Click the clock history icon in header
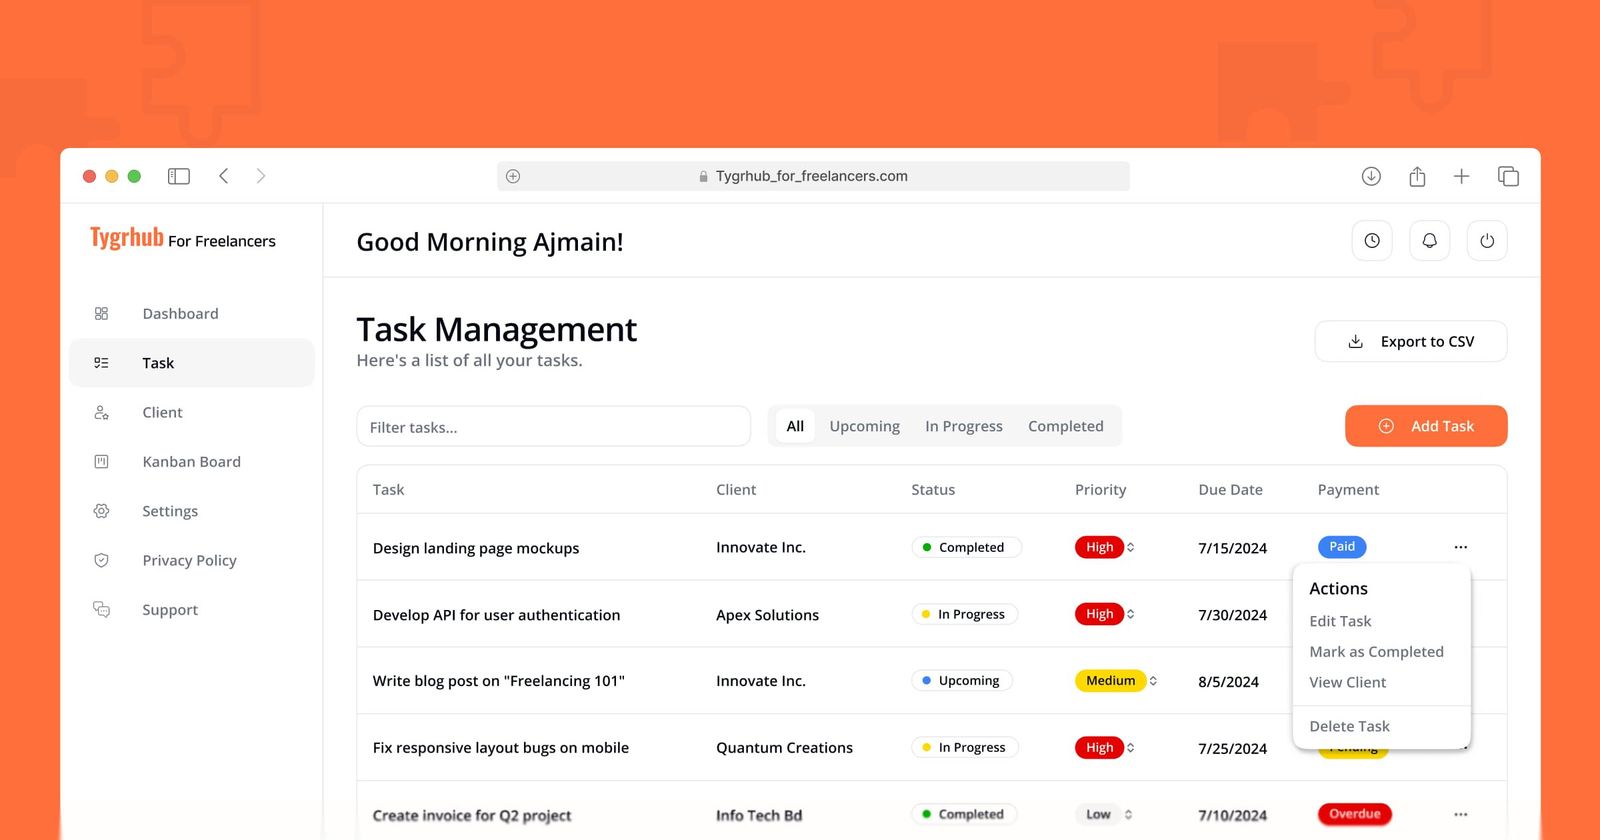The width and height of the screenshot is (1600, 840). tap(1372, 241)
